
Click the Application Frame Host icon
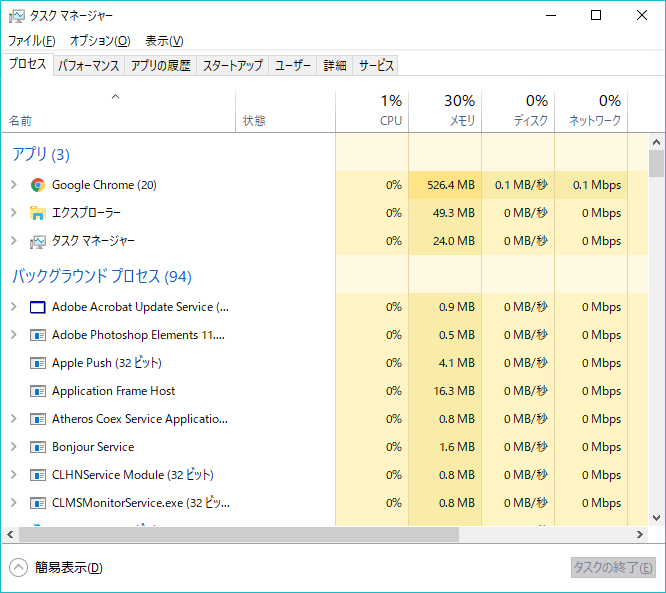pyautogui.click(x=38, y=391)
